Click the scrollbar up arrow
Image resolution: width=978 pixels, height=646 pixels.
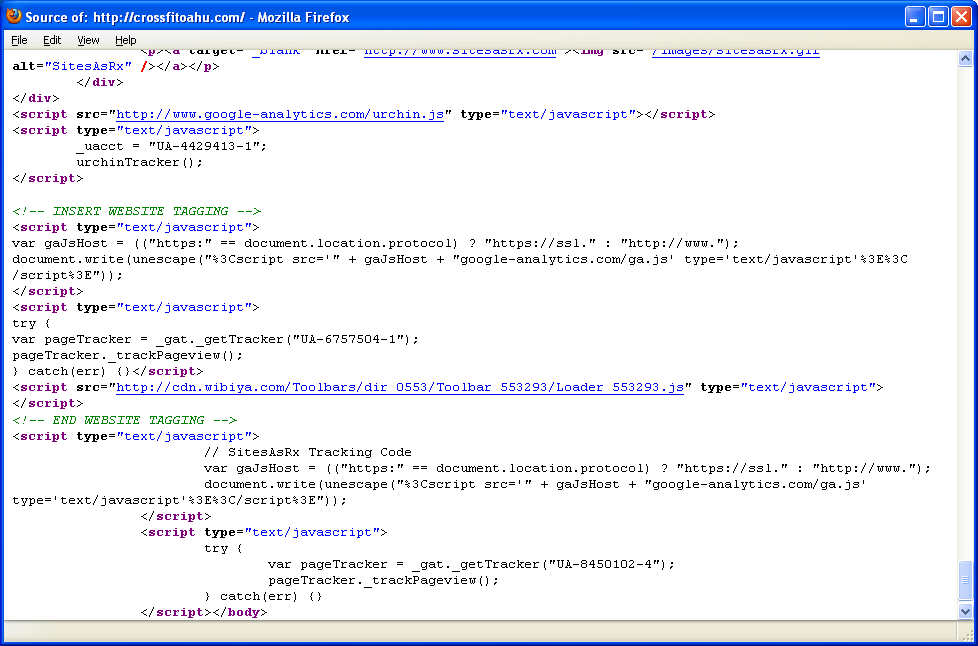(x=965, y=59)
